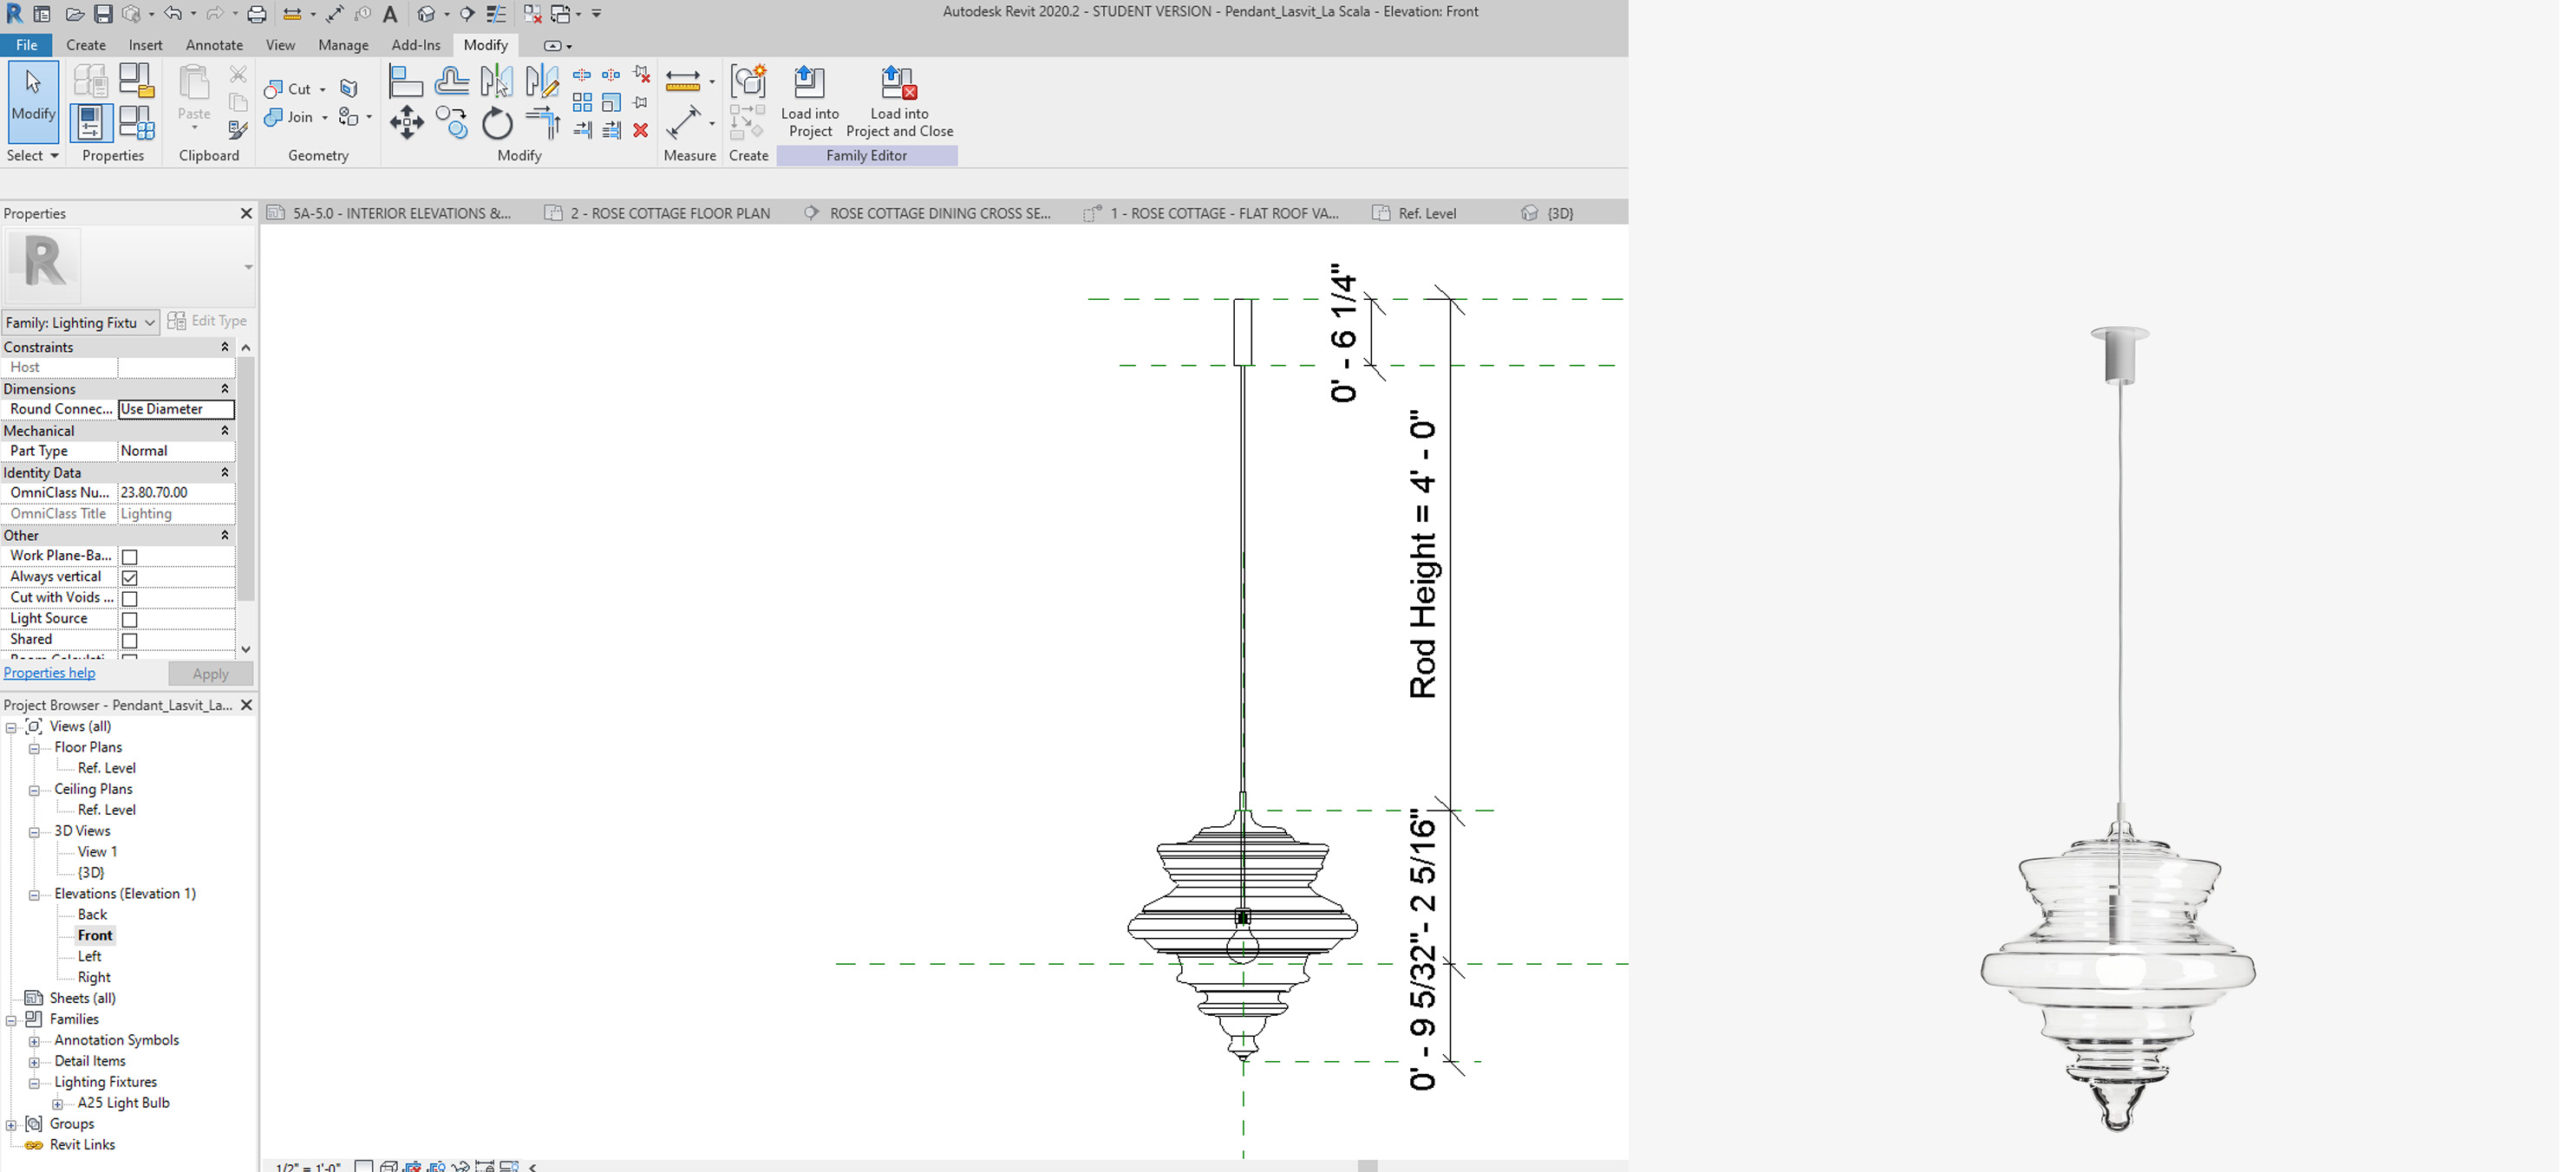Open the Cut geometry dropdown arrow
Screen dimensions: 2560x1172
point(322,90)
